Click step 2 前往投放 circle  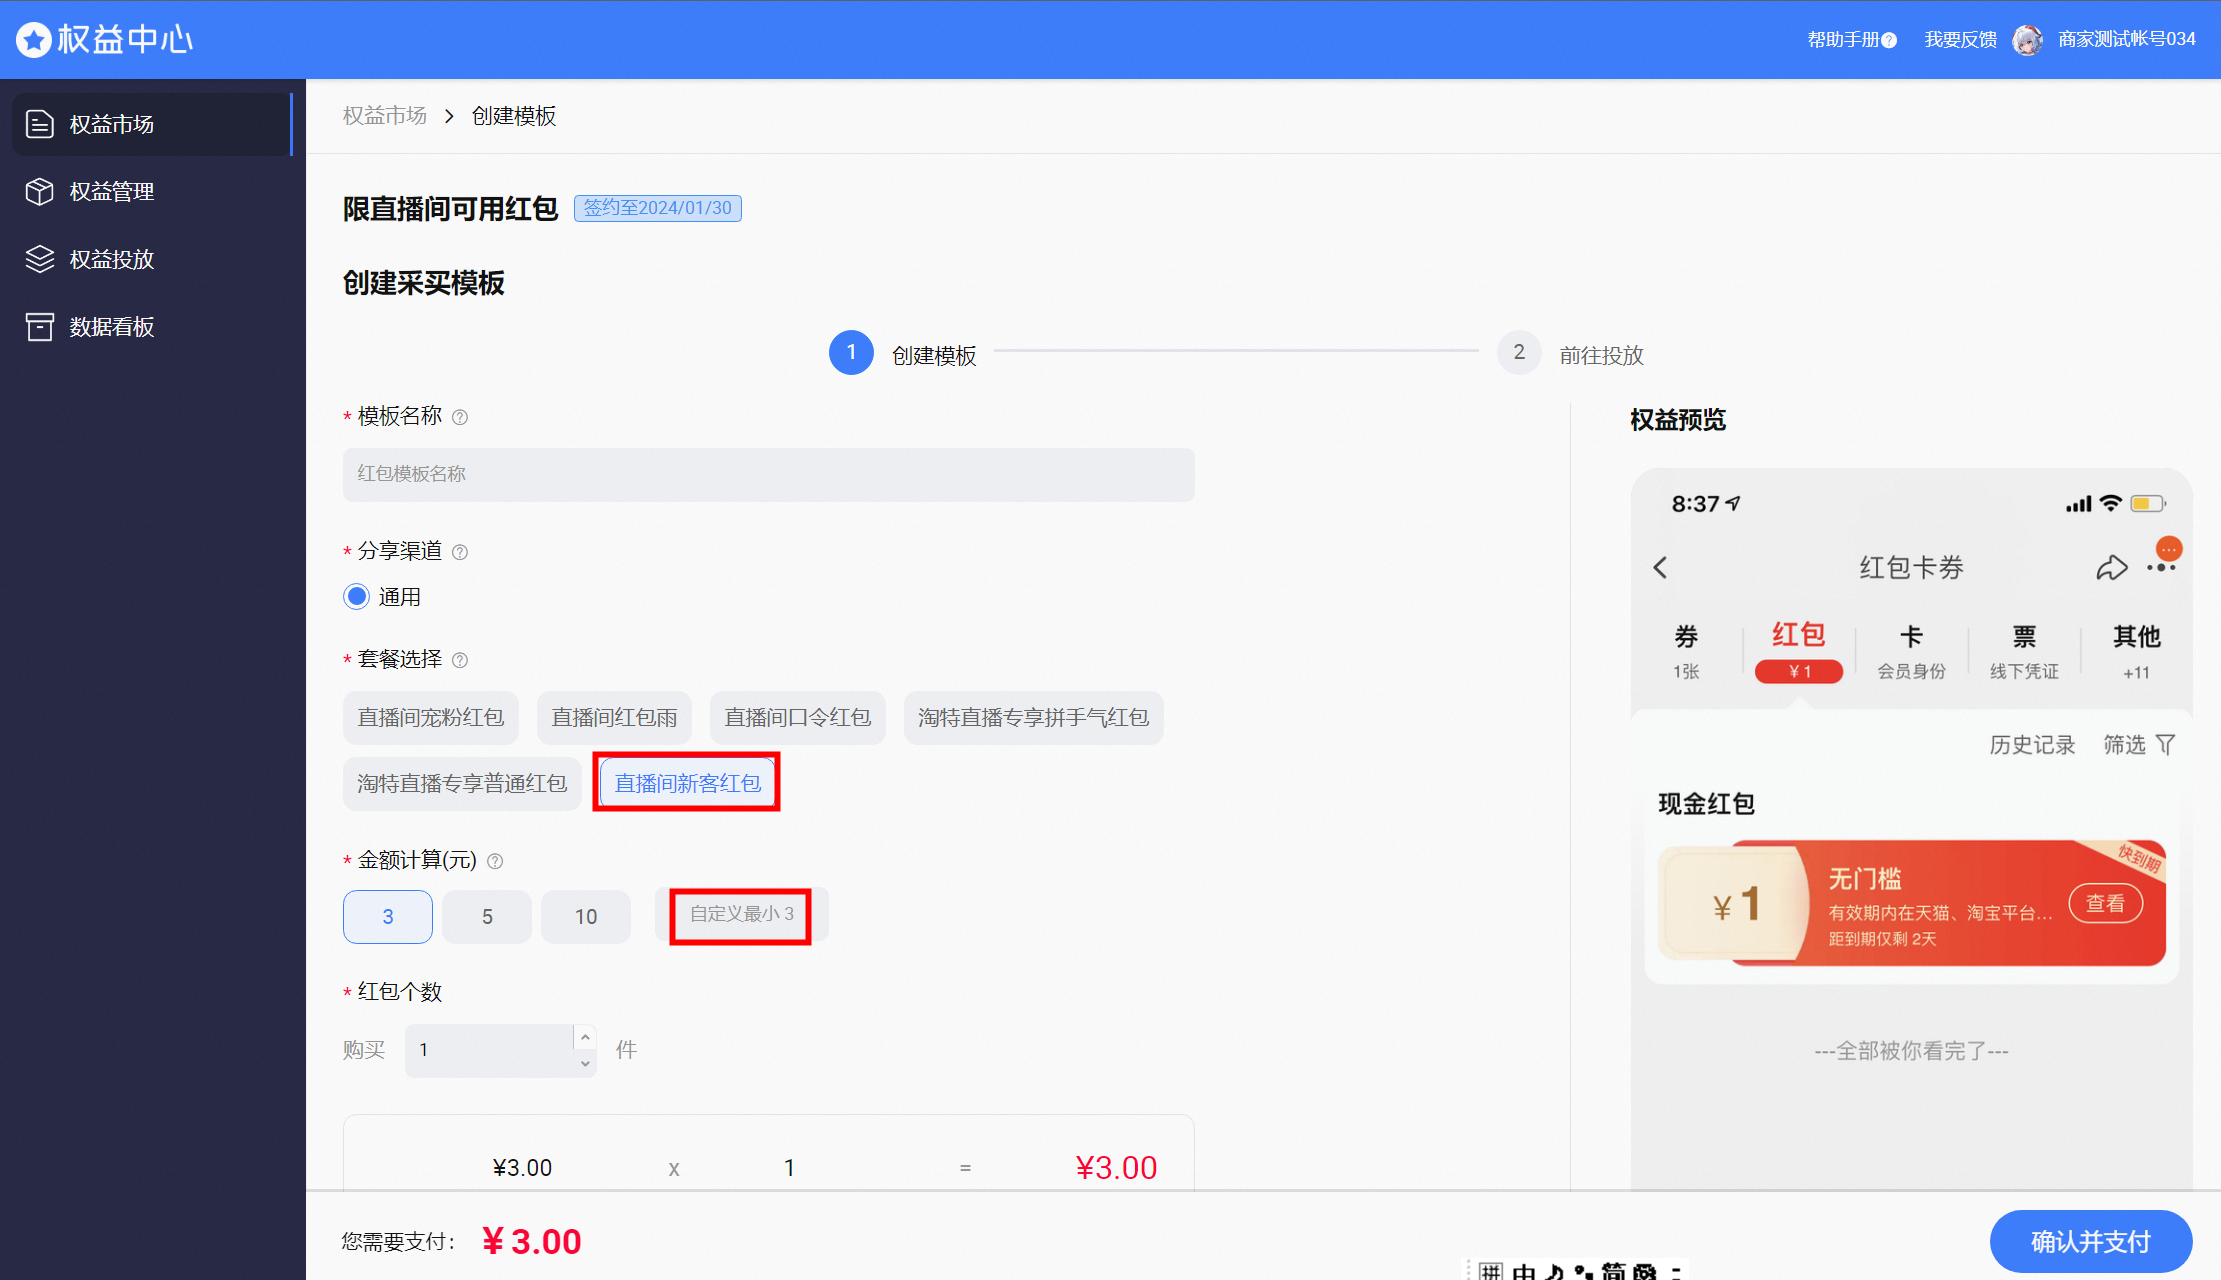1519,352
